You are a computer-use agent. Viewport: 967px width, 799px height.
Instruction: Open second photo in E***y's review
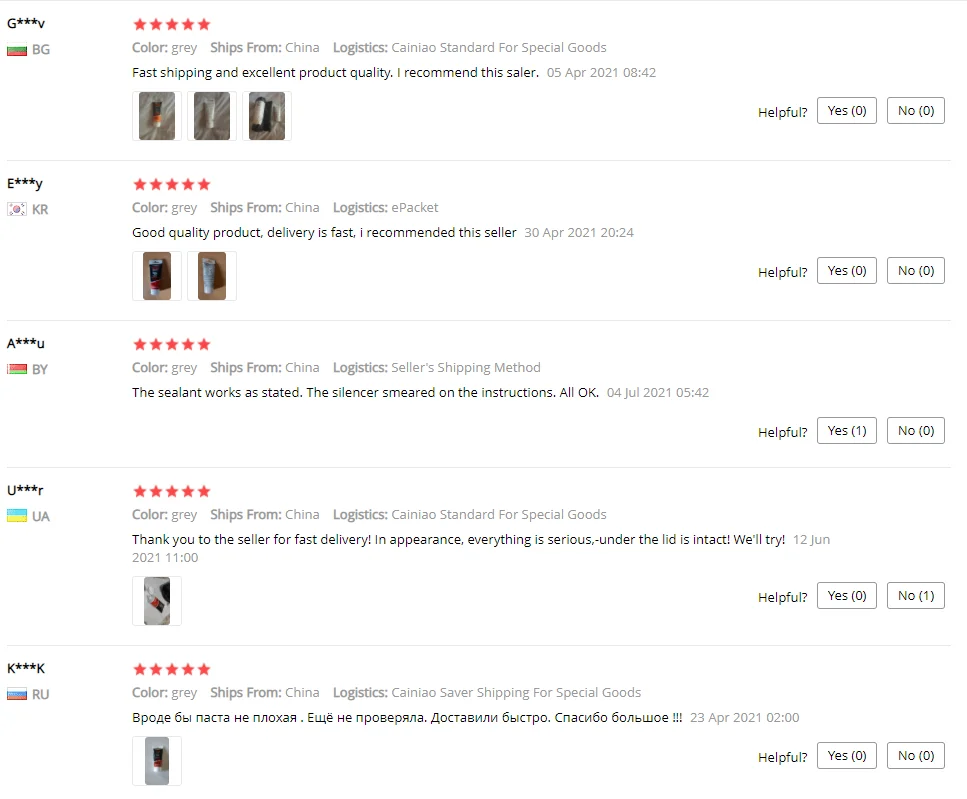click(212, 276)
